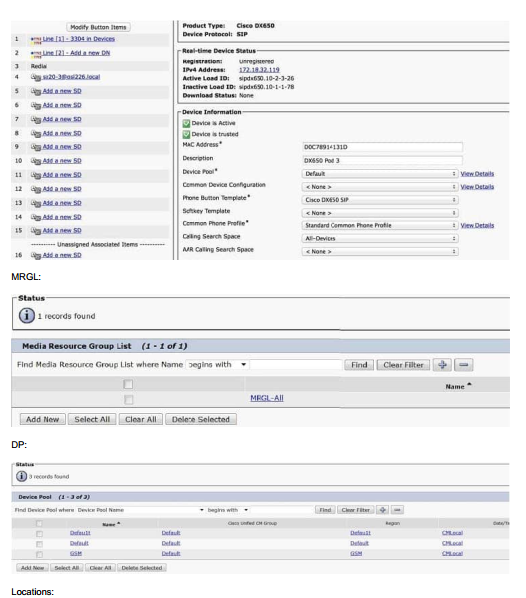The width and height of the screenshot is (526, 598).
Task: Click Delete Selected under the MRGL table
Action: tap(201, 419)
